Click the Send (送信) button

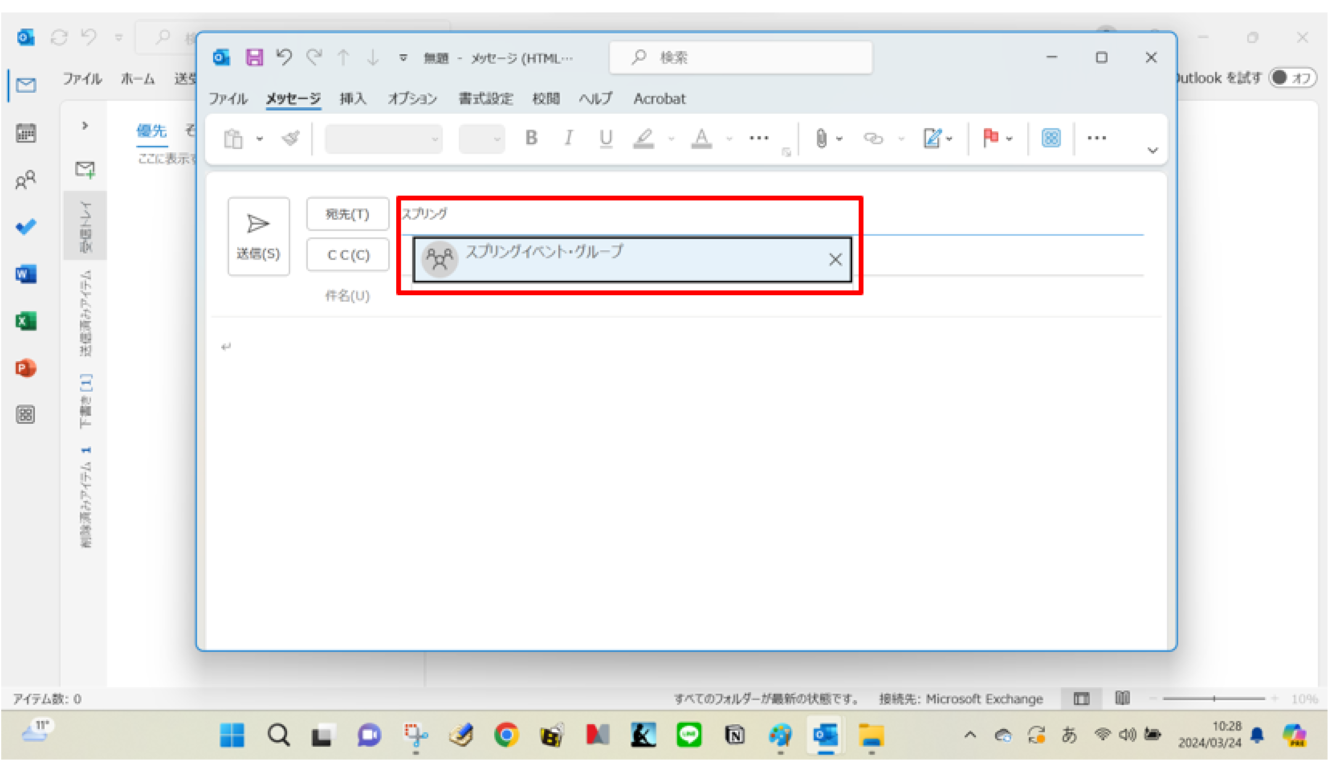(x=258, y=236)
